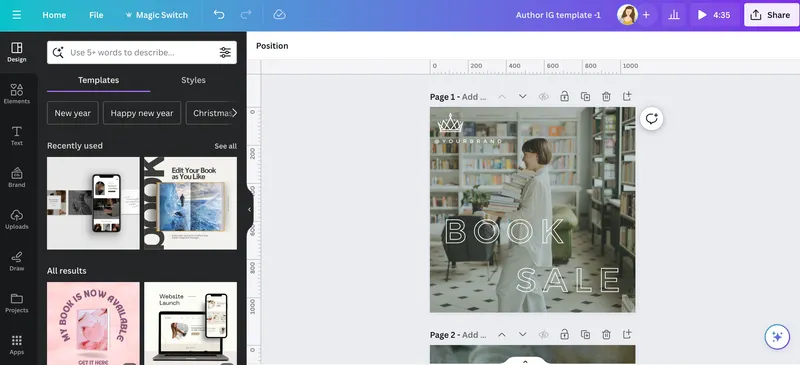Open the File menu
This screenshot has width=800, height=365.
(x=96, y=15)
